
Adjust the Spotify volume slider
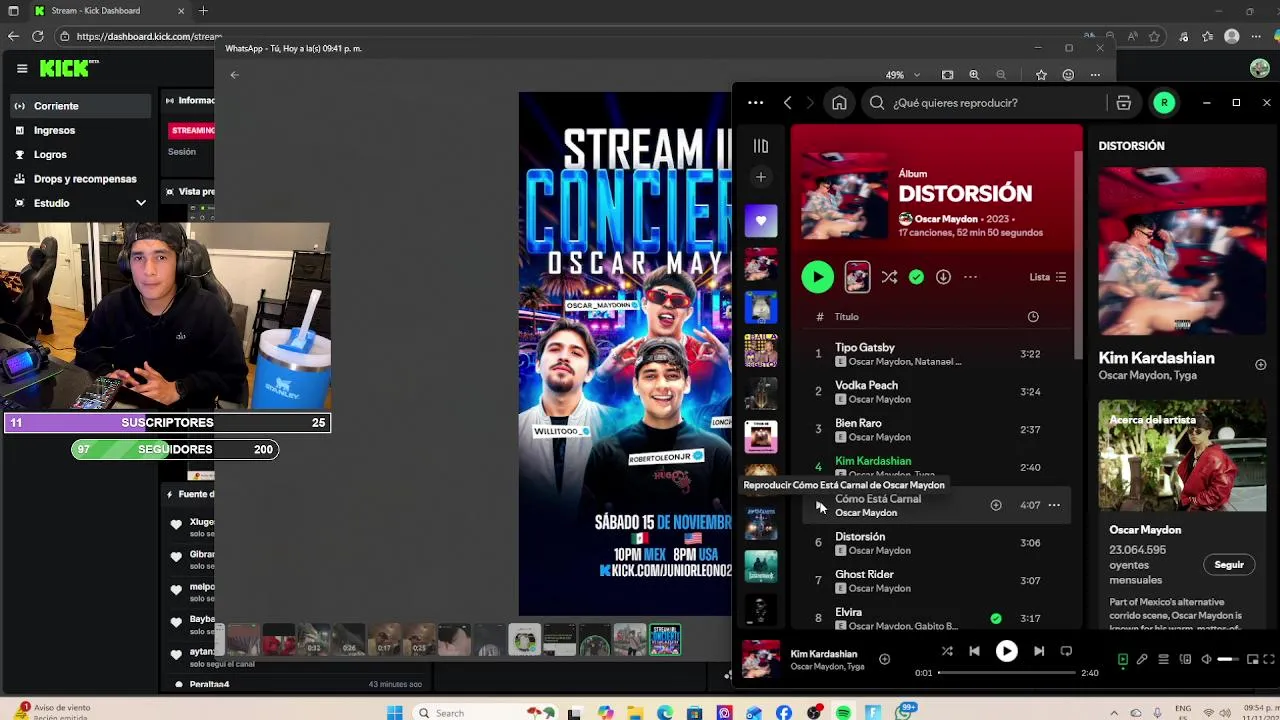tap(1228, 659)
